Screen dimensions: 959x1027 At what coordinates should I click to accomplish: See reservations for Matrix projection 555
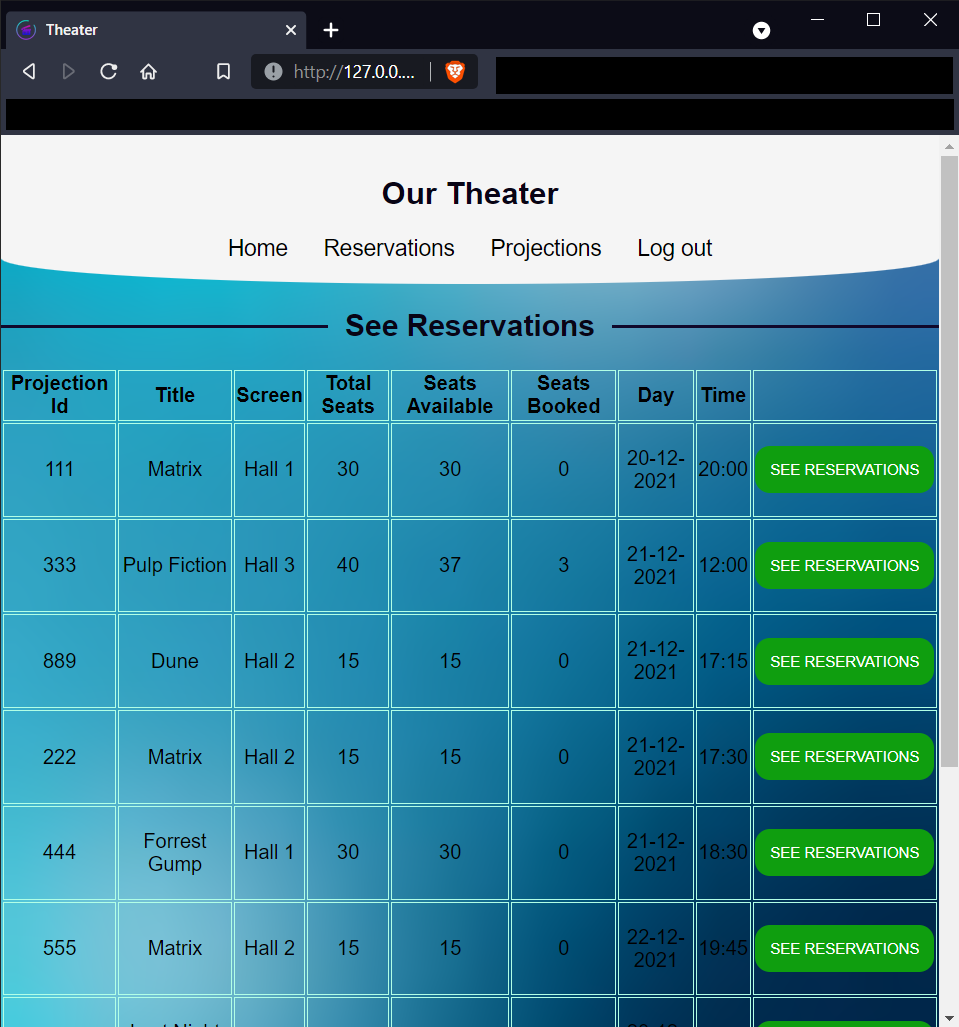(x=844, y=948)
